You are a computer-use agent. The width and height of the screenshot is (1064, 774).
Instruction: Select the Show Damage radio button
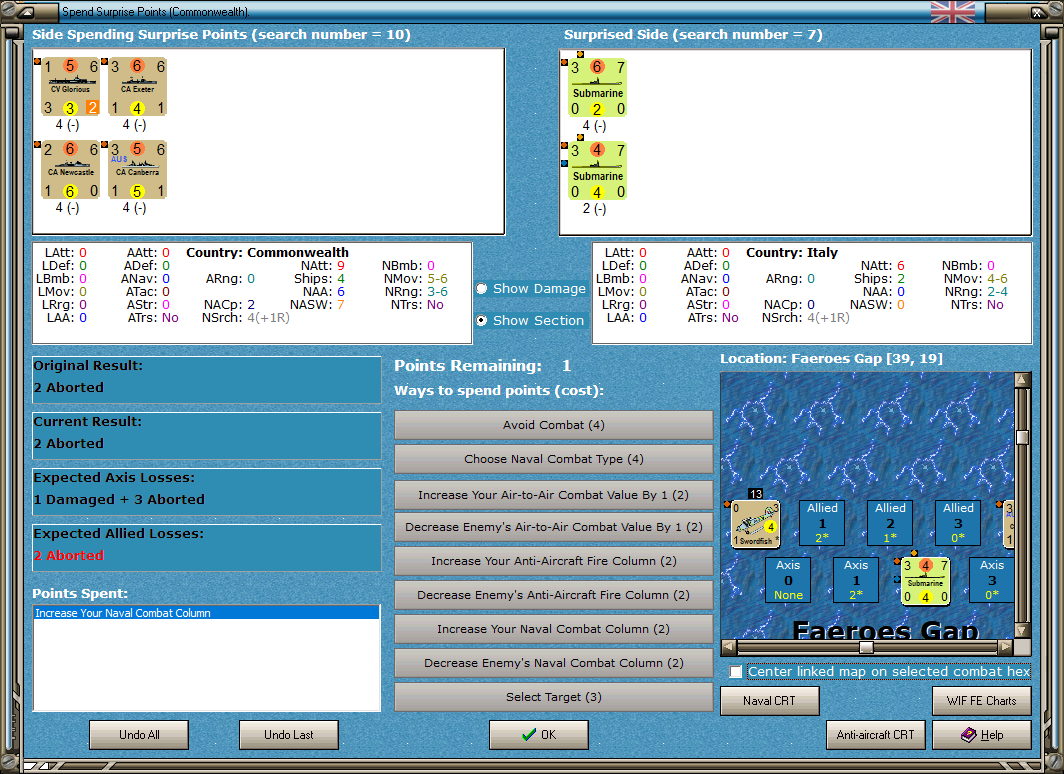point(482,288)
